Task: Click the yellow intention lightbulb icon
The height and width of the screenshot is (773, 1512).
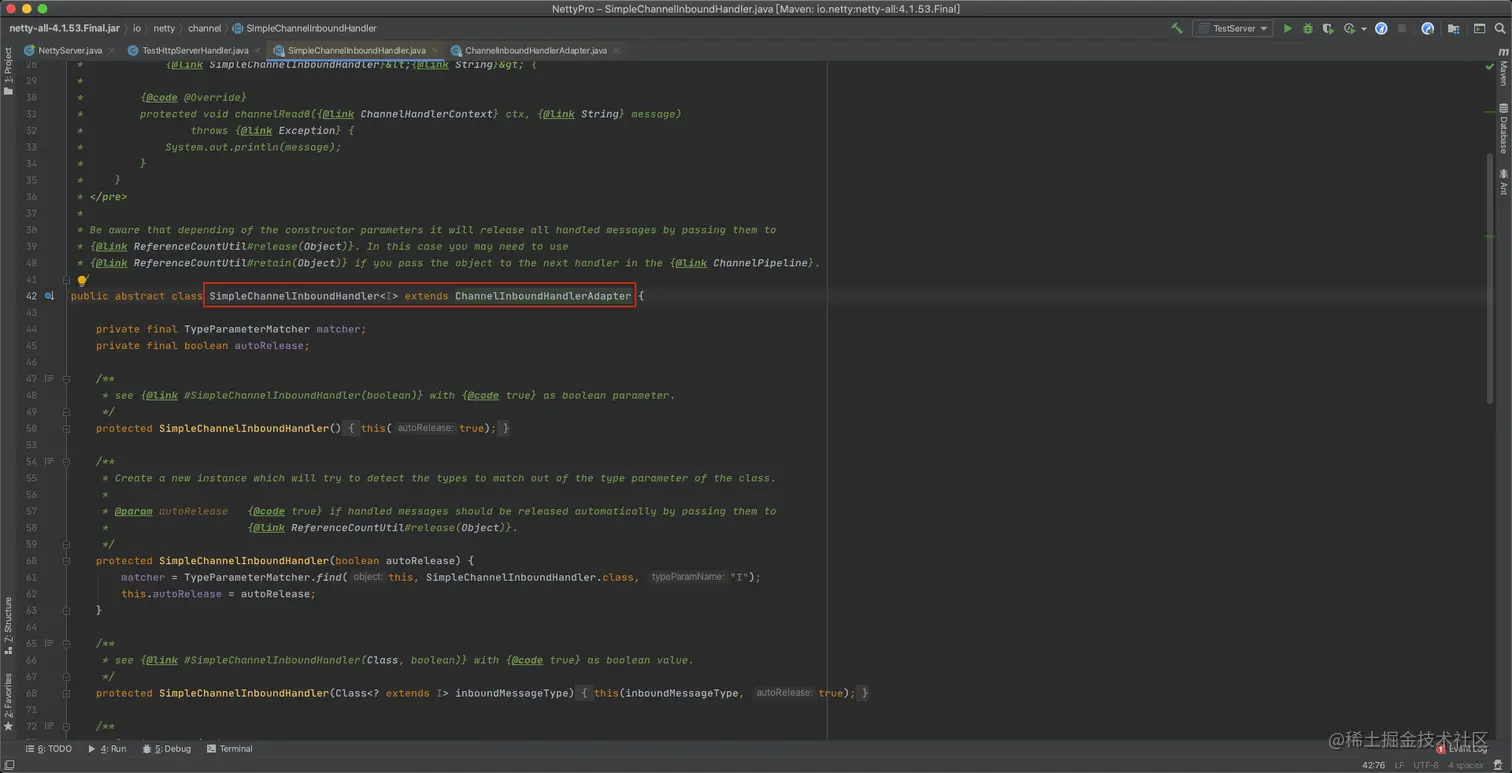Action: pos(82,281)
